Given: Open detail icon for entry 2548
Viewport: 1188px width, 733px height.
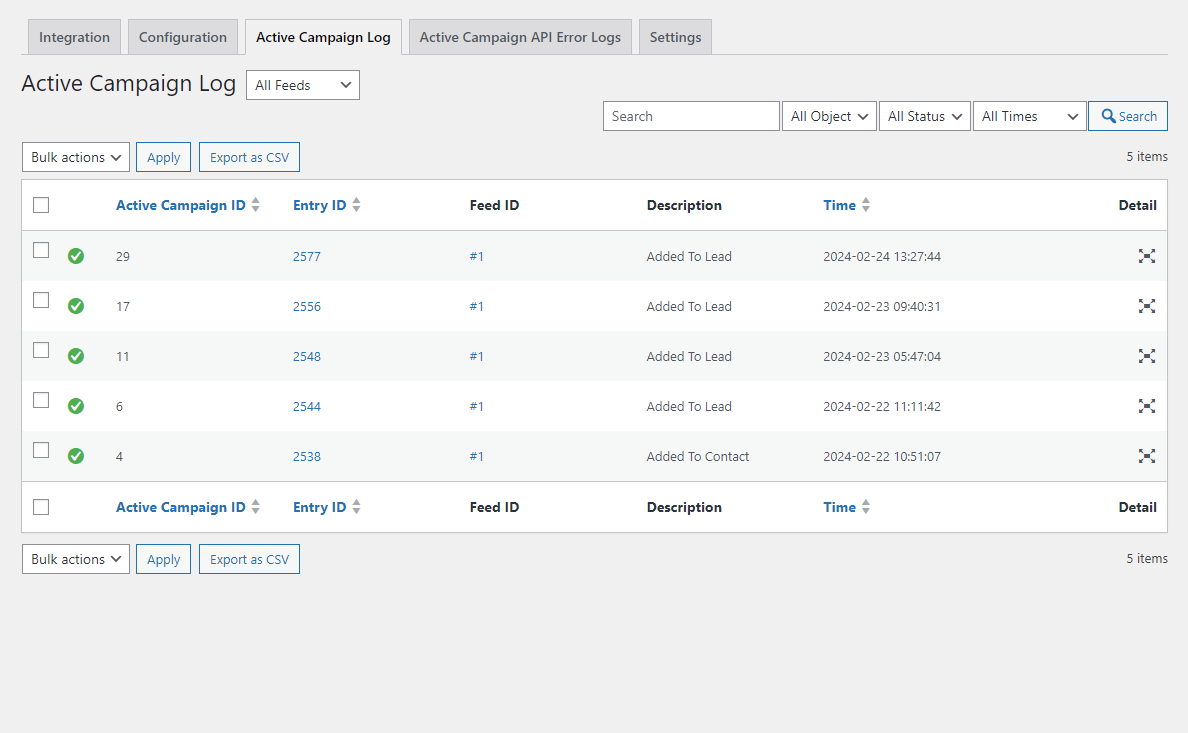Looking at the screenshot, I should (1146, 356).
